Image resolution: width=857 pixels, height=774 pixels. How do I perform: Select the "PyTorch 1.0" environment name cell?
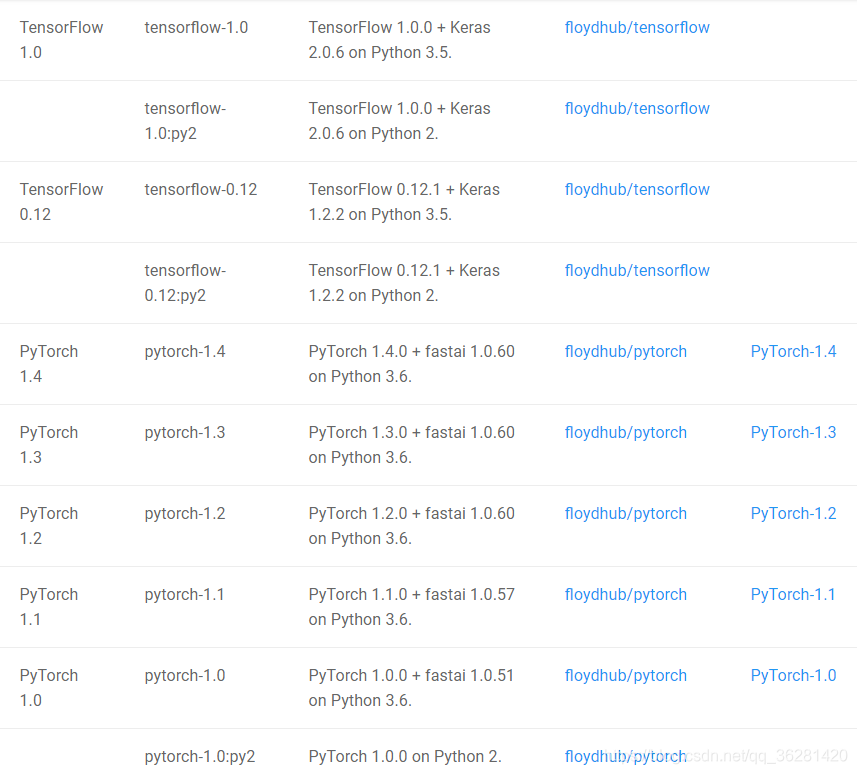[49, 687]
